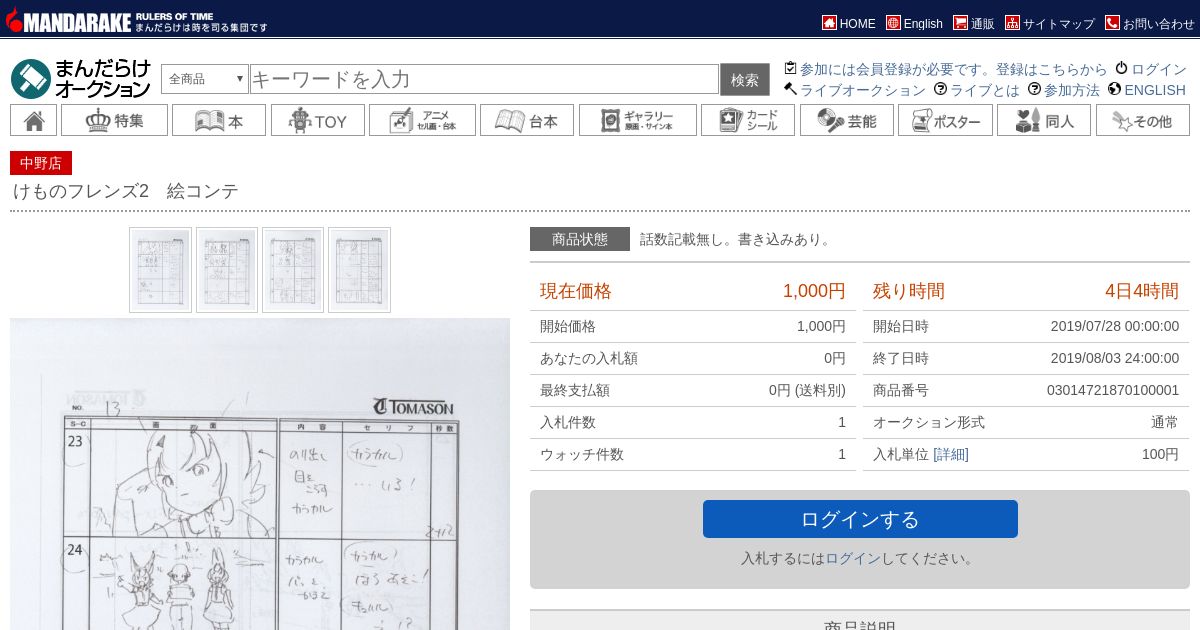Open the ポスター category tab
Viewport: 1200px width, 630px height.
pos(945,120)
